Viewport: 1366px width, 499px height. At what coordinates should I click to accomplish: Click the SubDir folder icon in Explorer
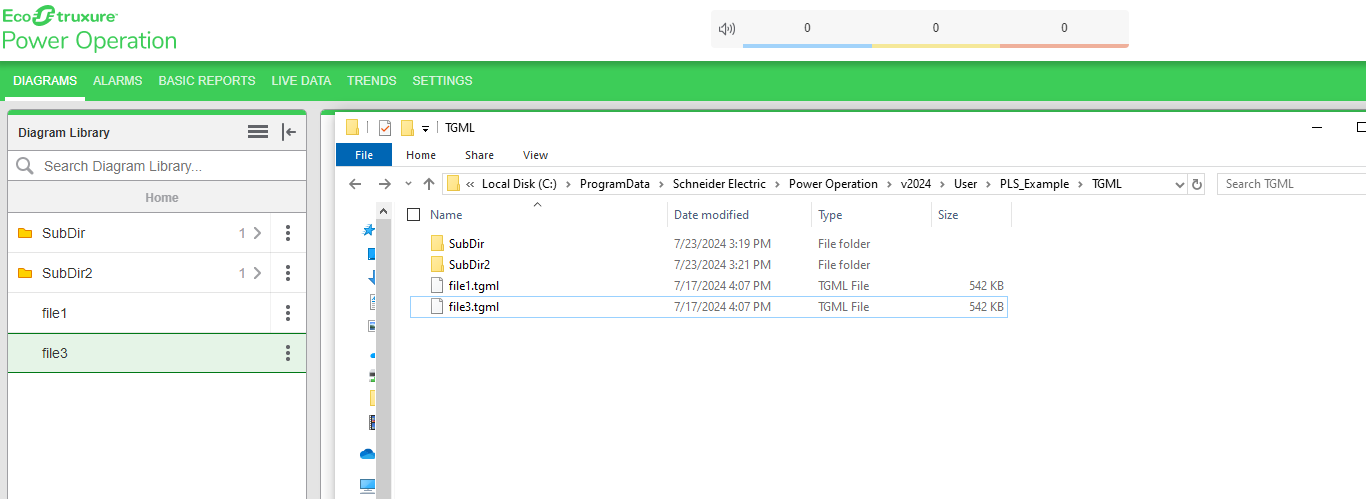pos(437,243)
